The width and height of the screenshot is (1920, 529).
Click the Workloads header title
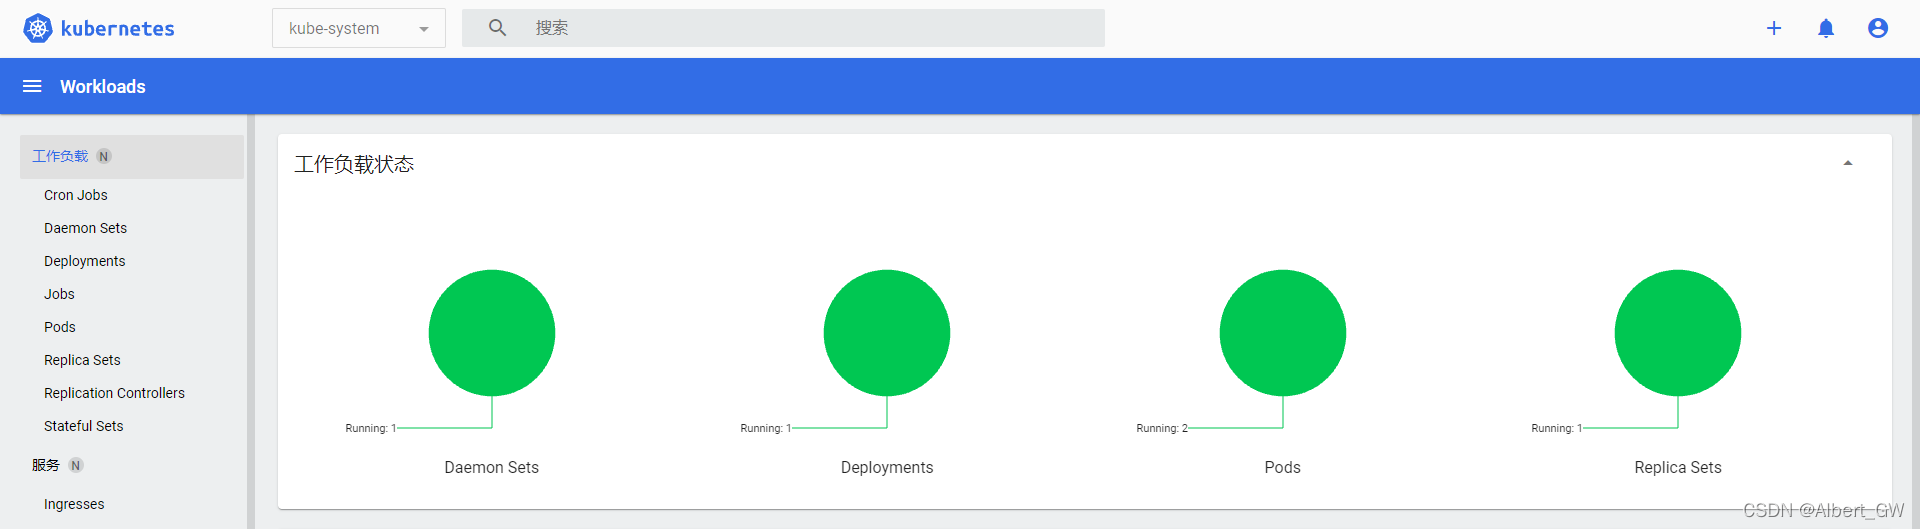(103, 87)
